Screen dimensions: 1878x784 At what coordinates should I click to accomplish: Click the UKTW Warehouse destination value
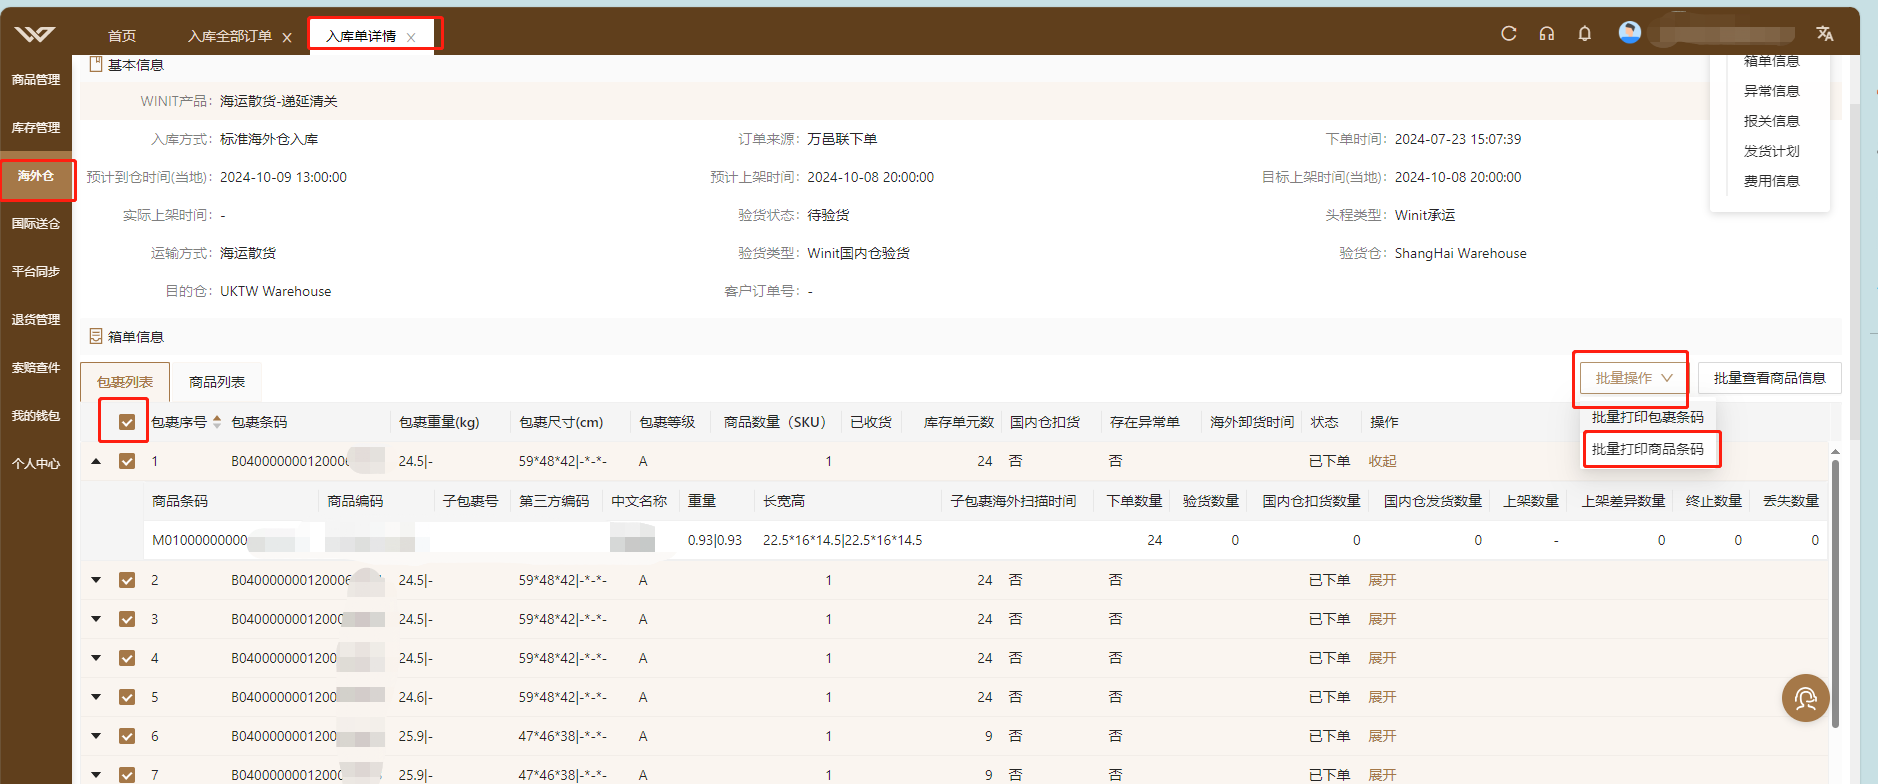(275, 291)
